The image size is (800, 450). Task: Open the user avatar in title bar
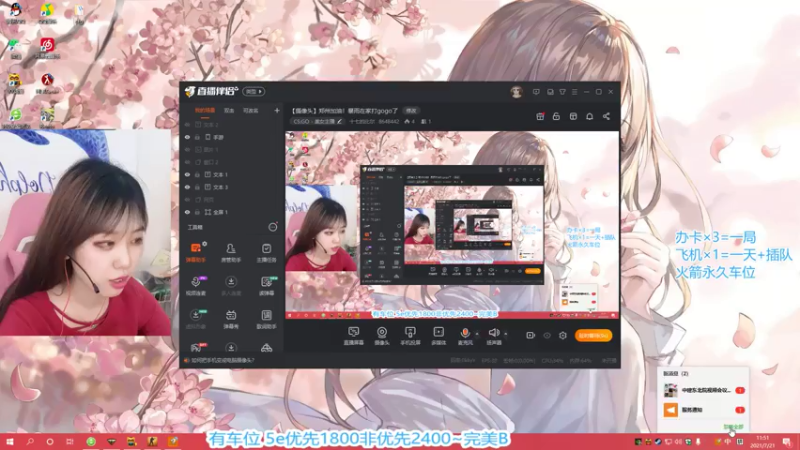(x=516, y=92)
